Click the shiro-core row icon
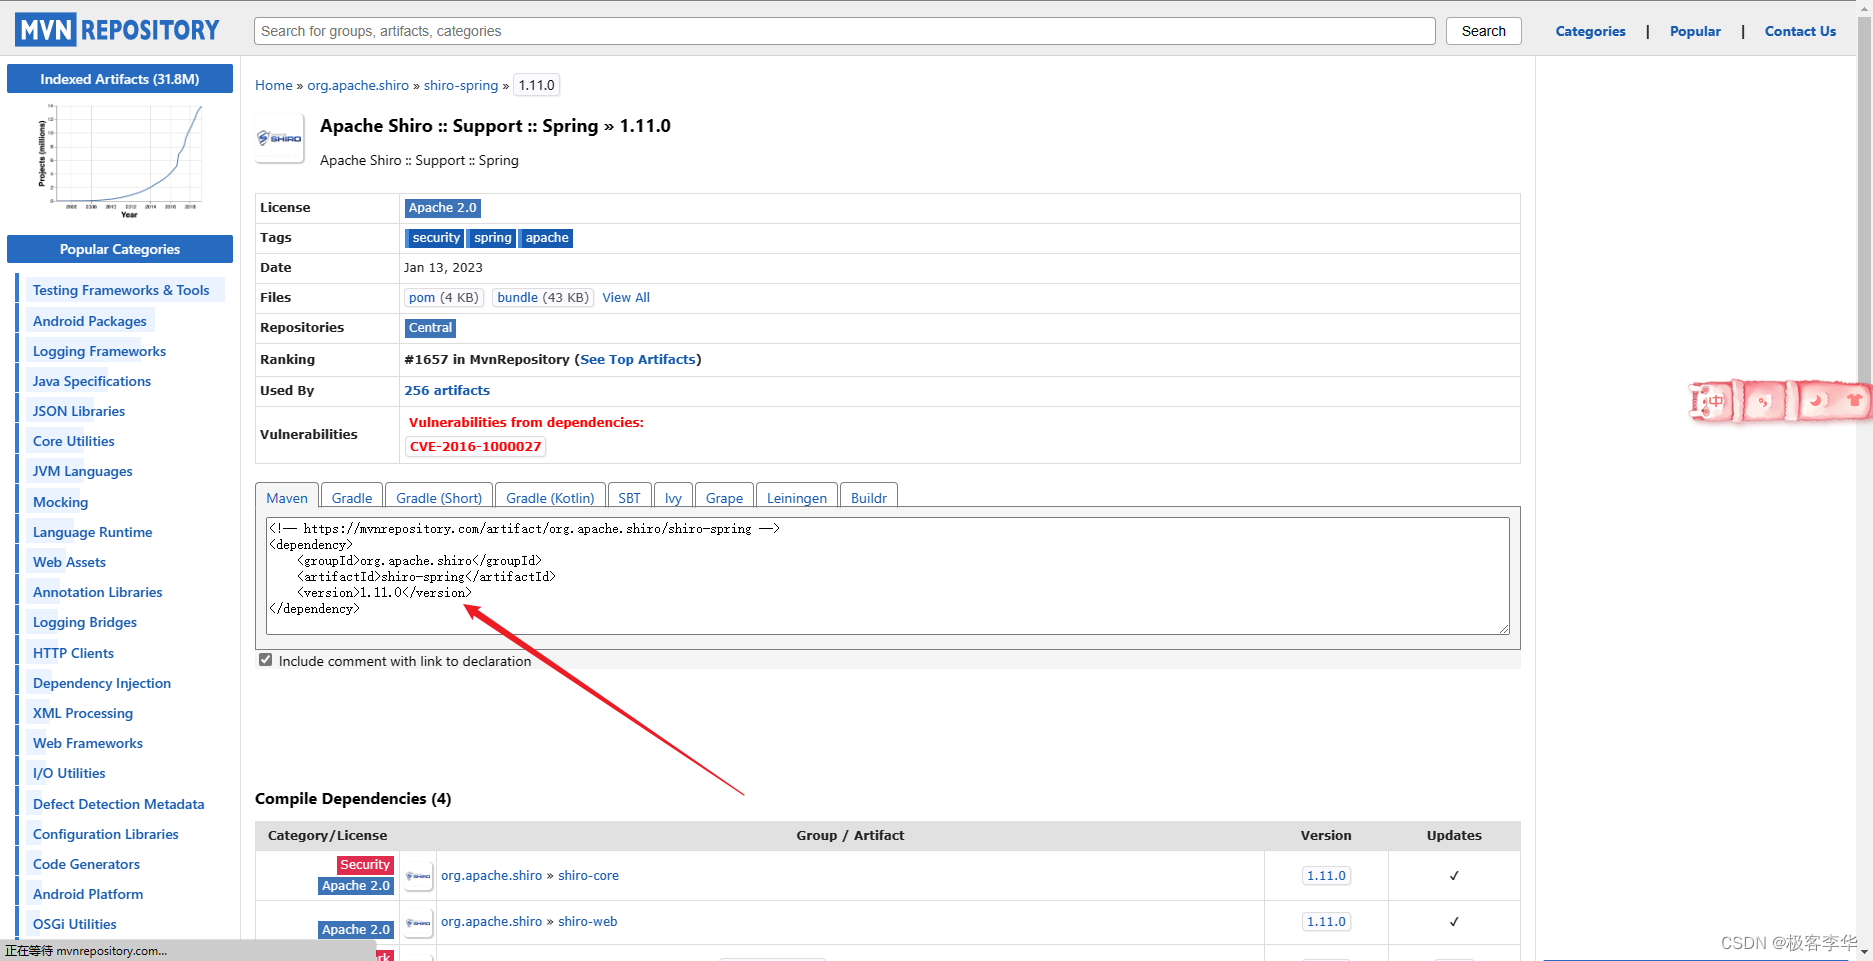 coord(419,876)
